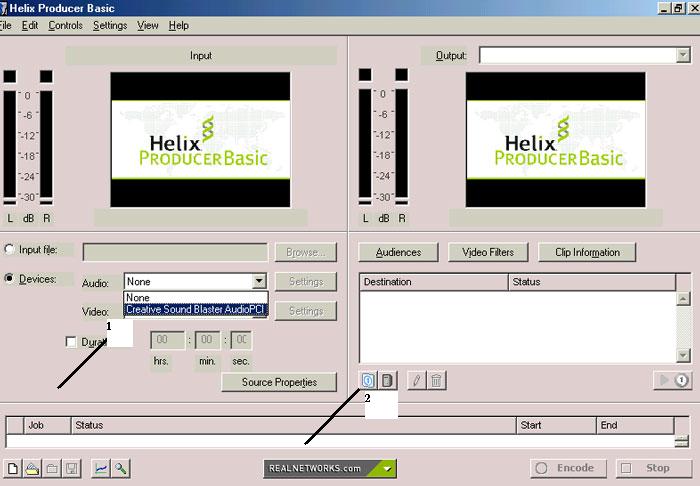Viewport: 700px width, 486px height.
Task: Click the duration hours field
Action: point(167,340)
